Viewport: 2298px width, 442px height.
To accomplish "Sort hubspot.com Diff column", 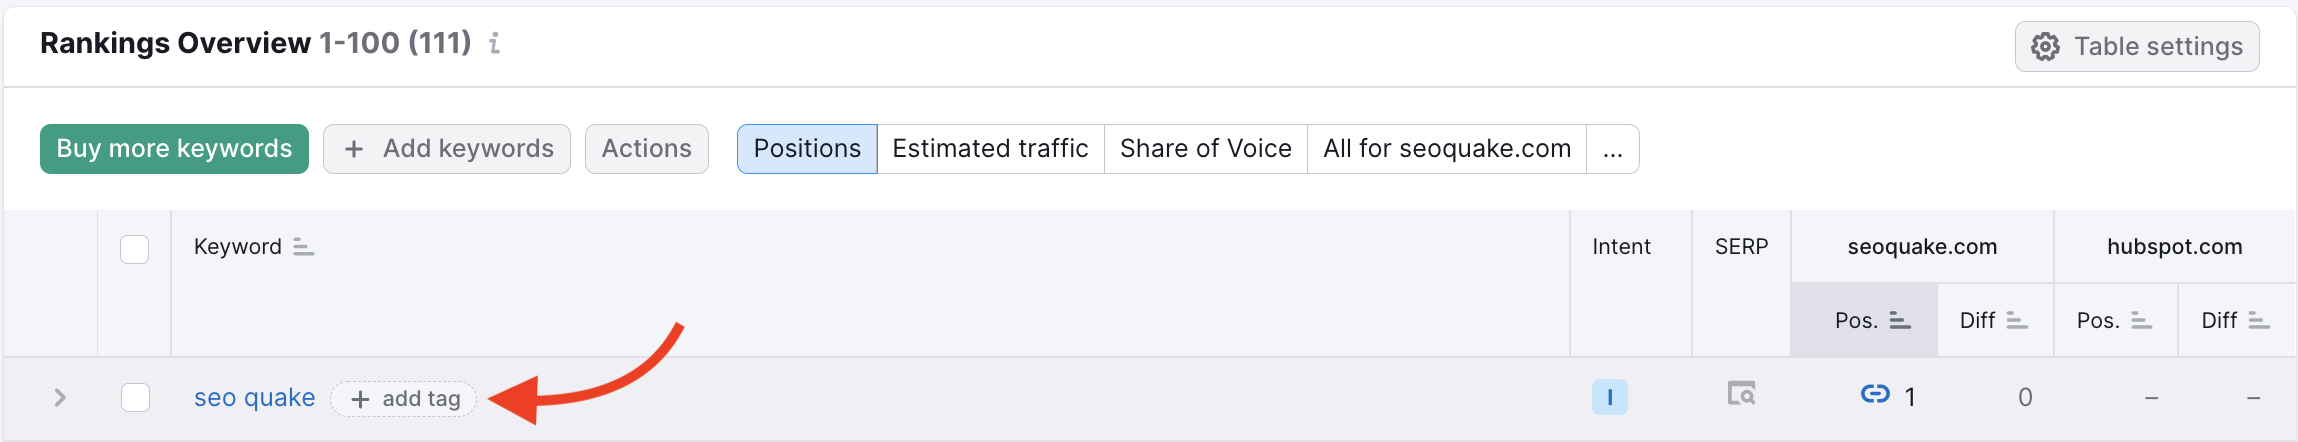I will click(2259, 321).
